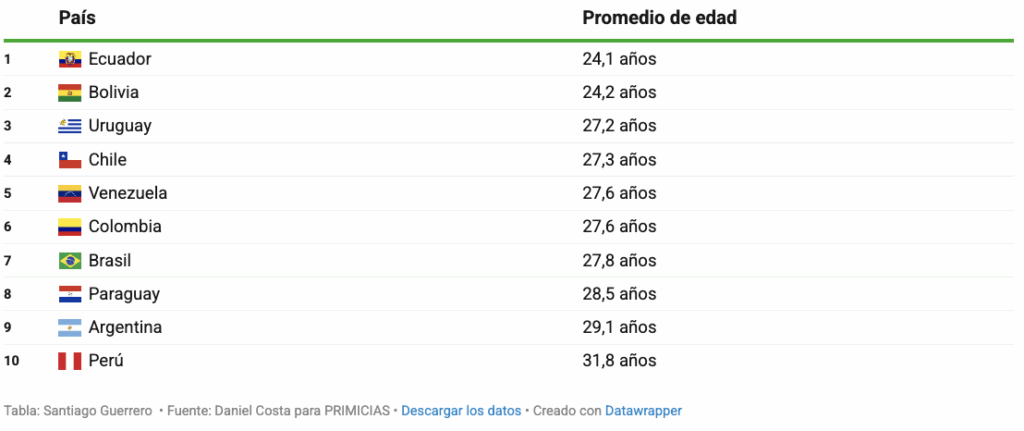Select the Argentina flag icon
Screen dimensions: 1024x431
(69, 327)
